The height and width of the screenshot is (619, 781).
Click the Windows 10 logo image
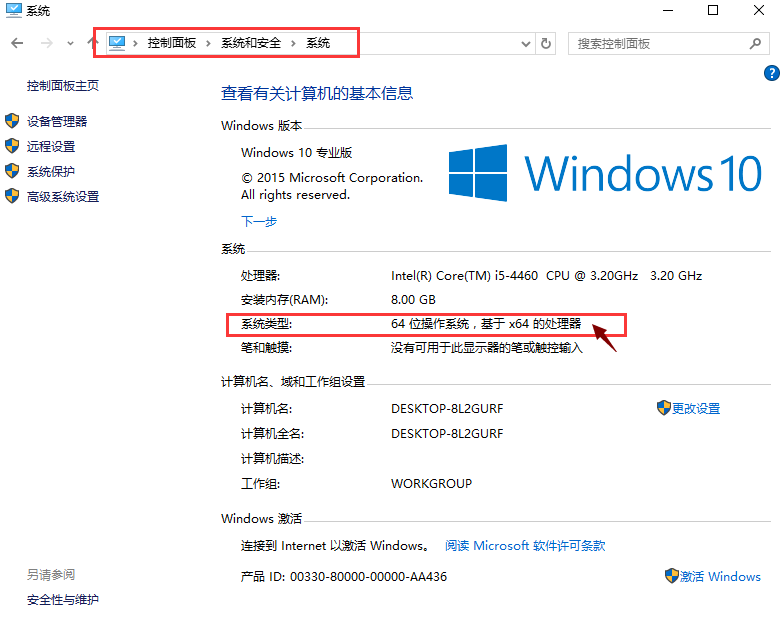(x=605, y=173)
